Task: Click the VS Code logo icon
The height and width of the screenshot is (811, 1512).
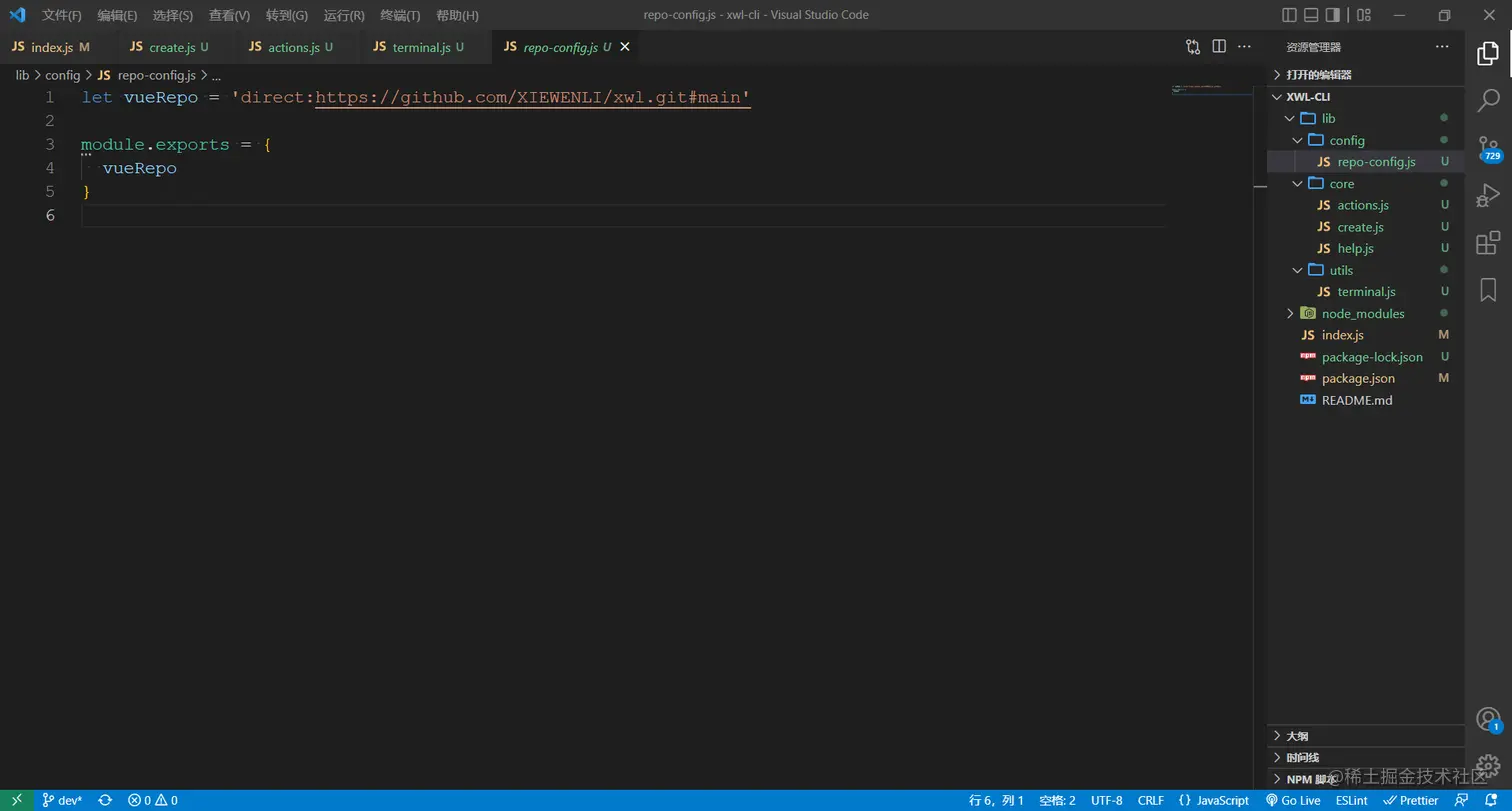Action: coord(17,15)
